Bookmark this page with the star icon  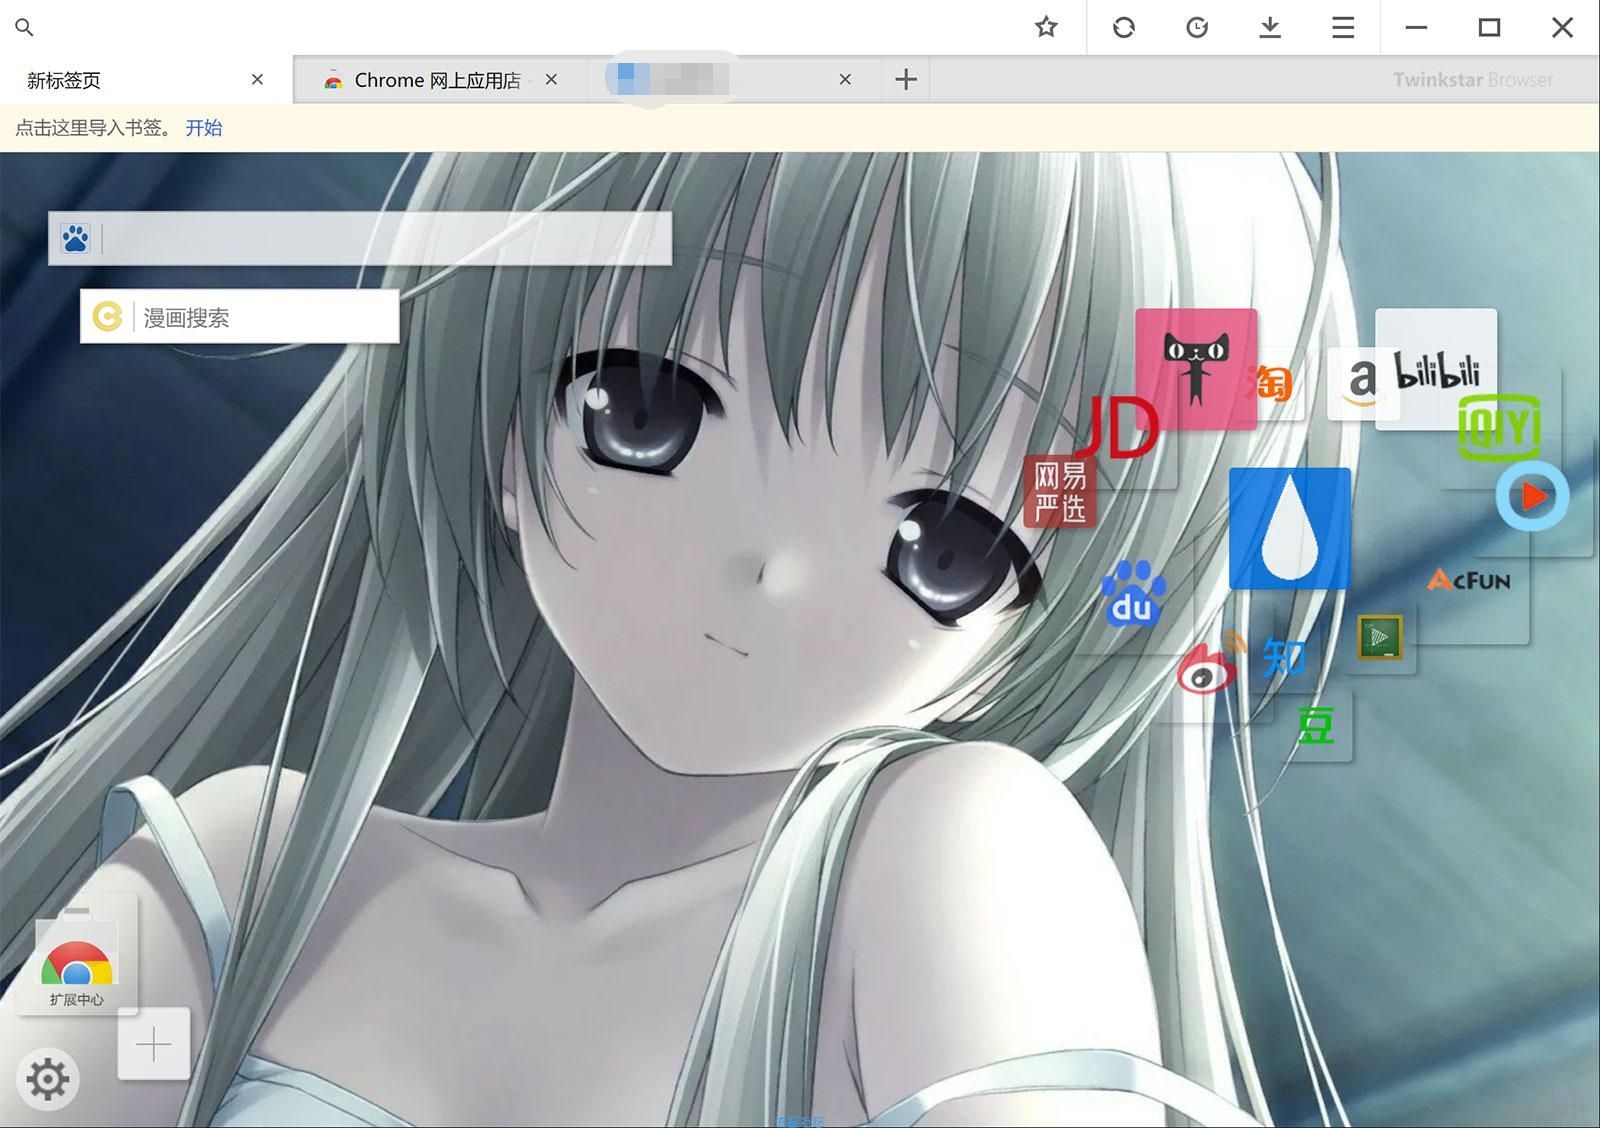pyautogui.click(x=1046, y=27)
